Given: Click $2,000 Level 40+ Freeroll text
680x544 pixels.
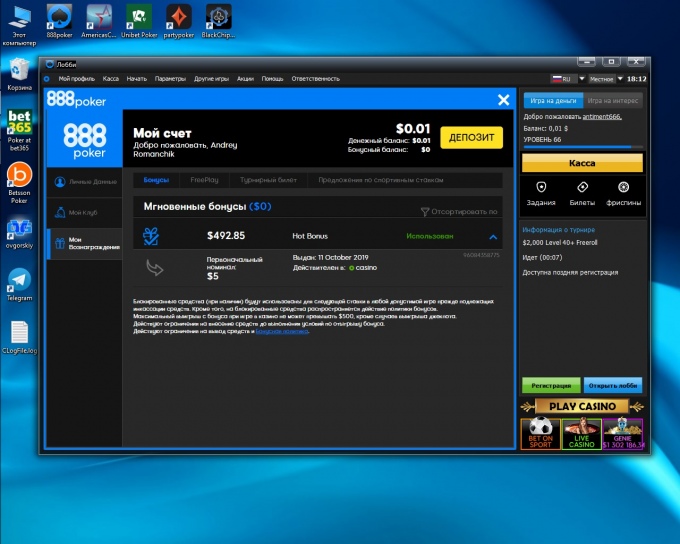Looking at the screenshot, I should tap(560, 243).
